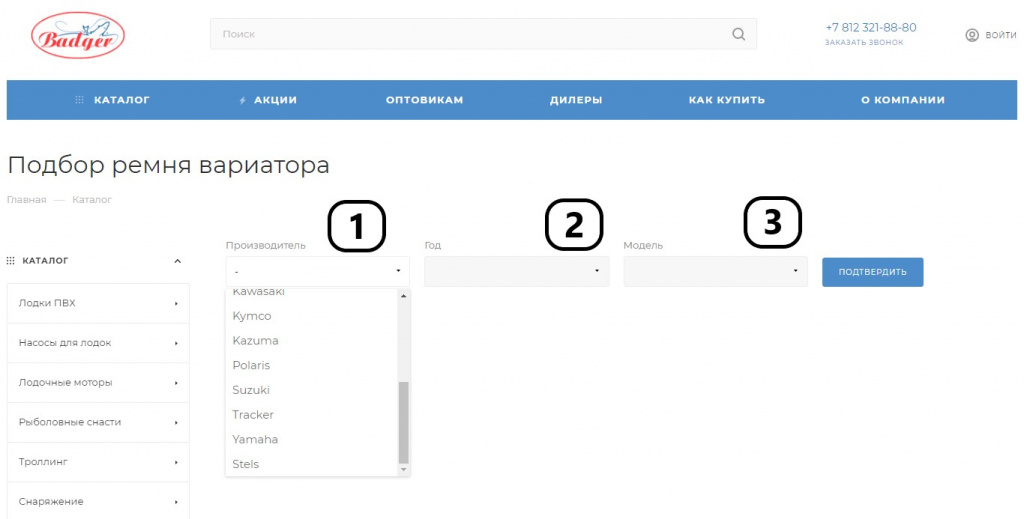
Task: Click the manufacturer list scrollbar down arrow
Action: point(404,469)
